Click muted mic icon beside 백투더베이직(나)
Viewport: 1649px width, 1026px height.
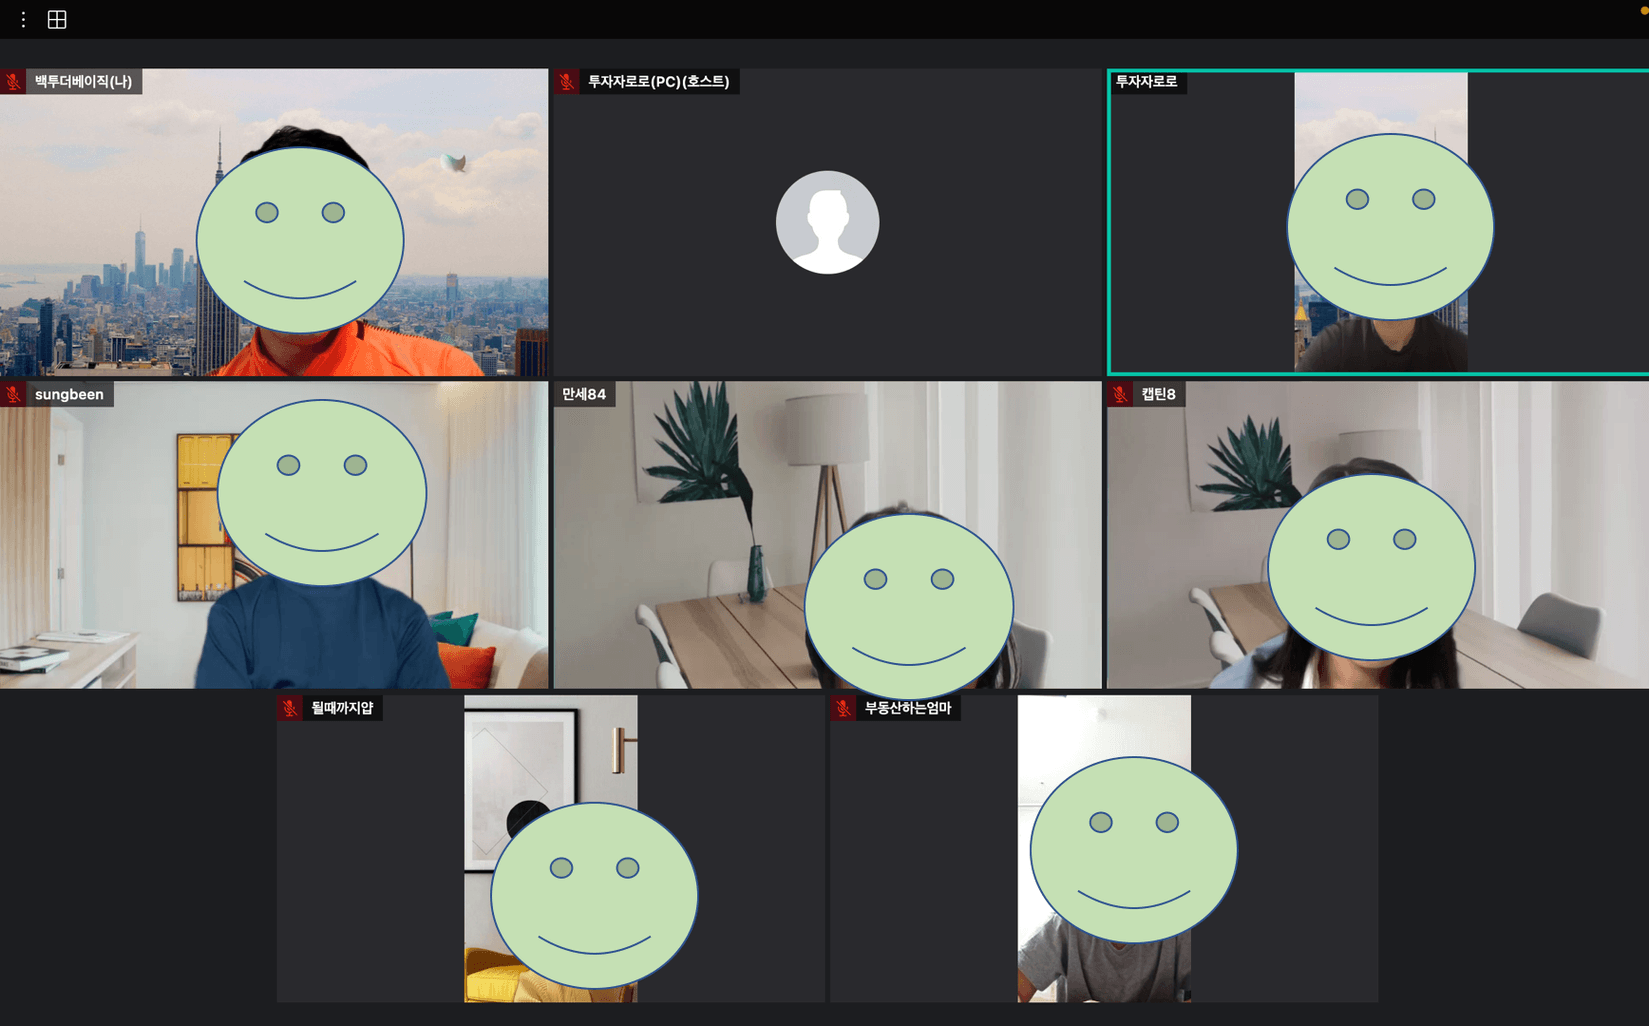pyautogui.click(x=13, y=82)
